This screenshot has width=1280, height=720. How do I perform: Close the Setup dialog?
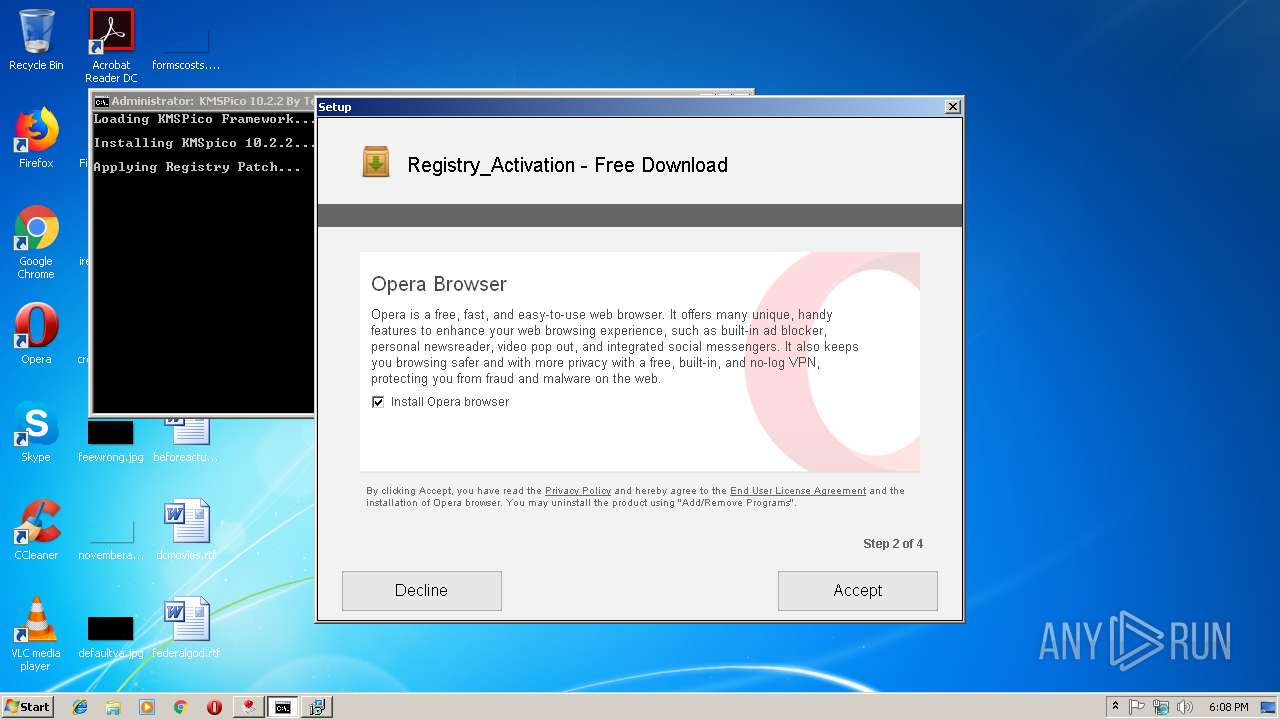pos(953,106)
